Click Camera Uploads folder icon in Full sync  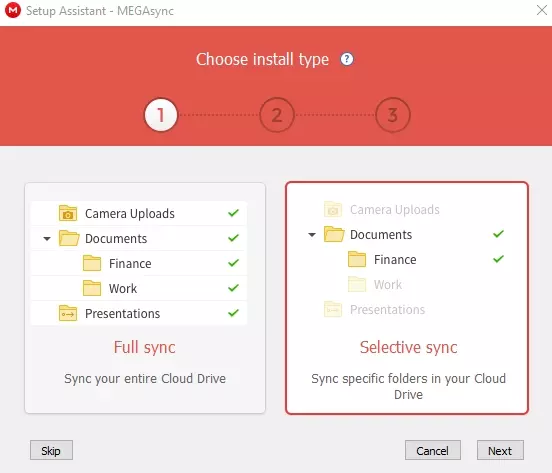click(68, 213)
